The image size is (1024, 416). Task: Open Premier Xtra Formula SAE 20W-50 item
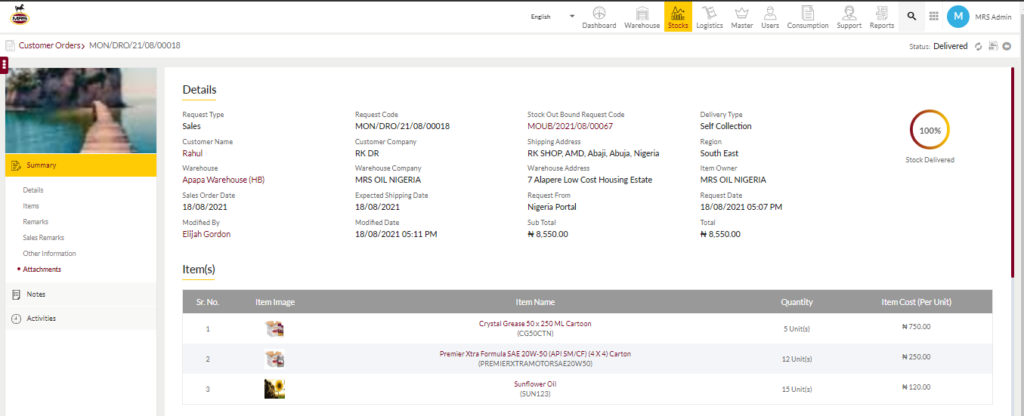click(x=535, y=354)
